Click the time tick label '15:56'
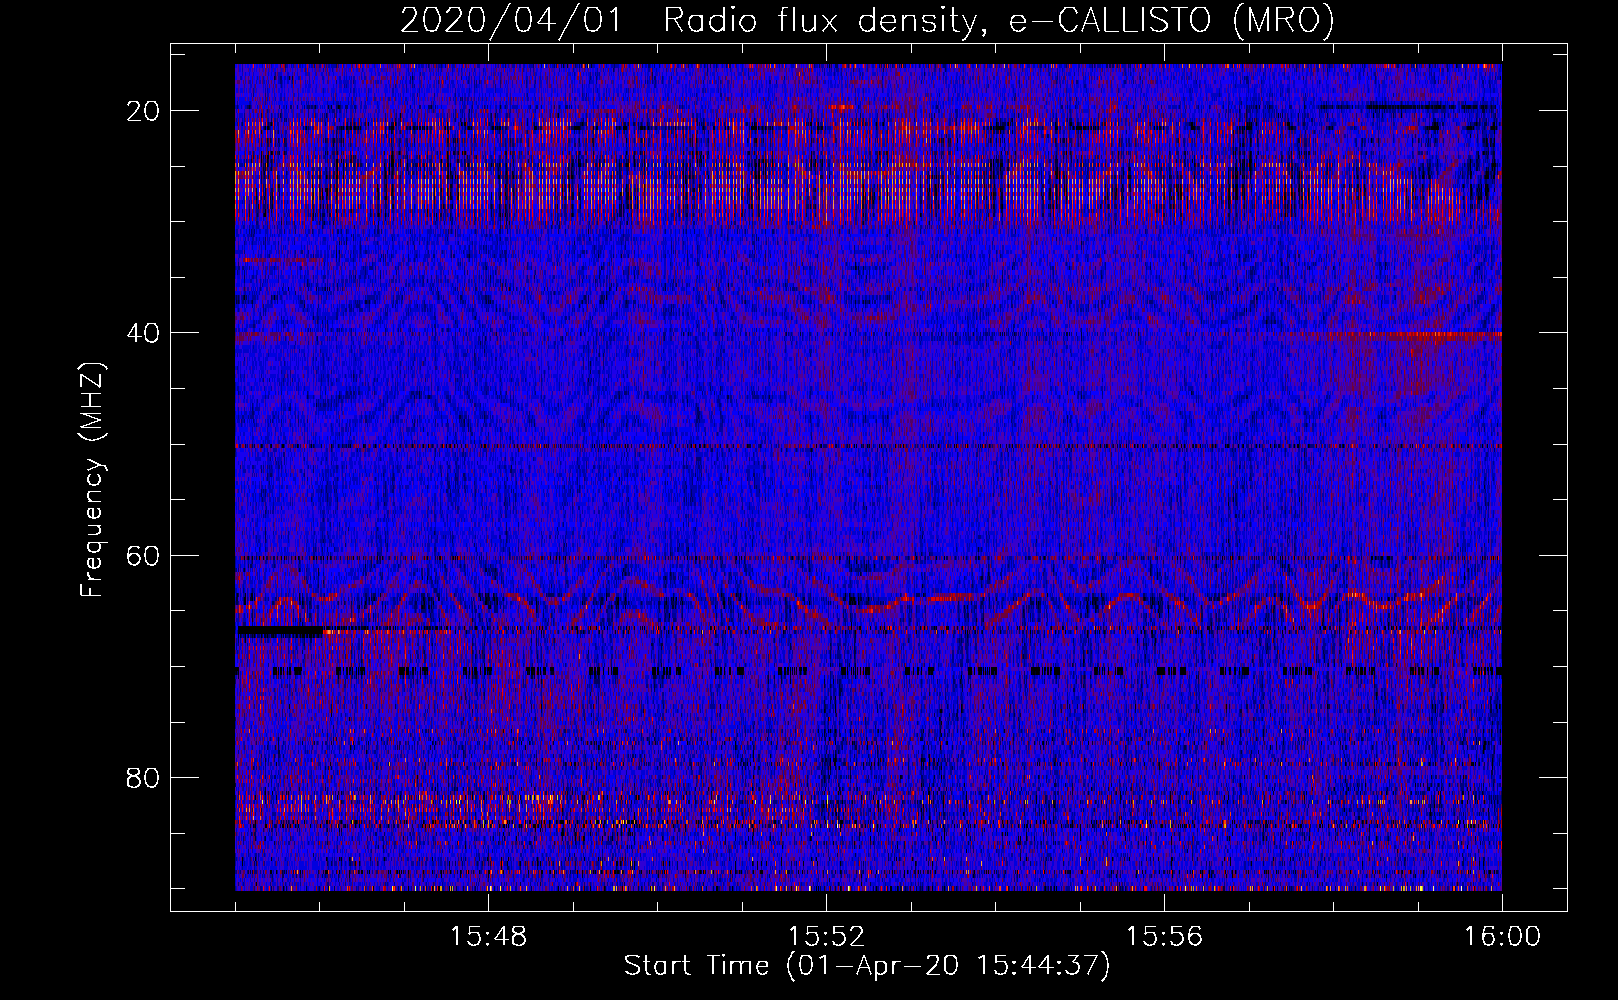The image size is (1618, 1000). click(x=1164, y=937)
